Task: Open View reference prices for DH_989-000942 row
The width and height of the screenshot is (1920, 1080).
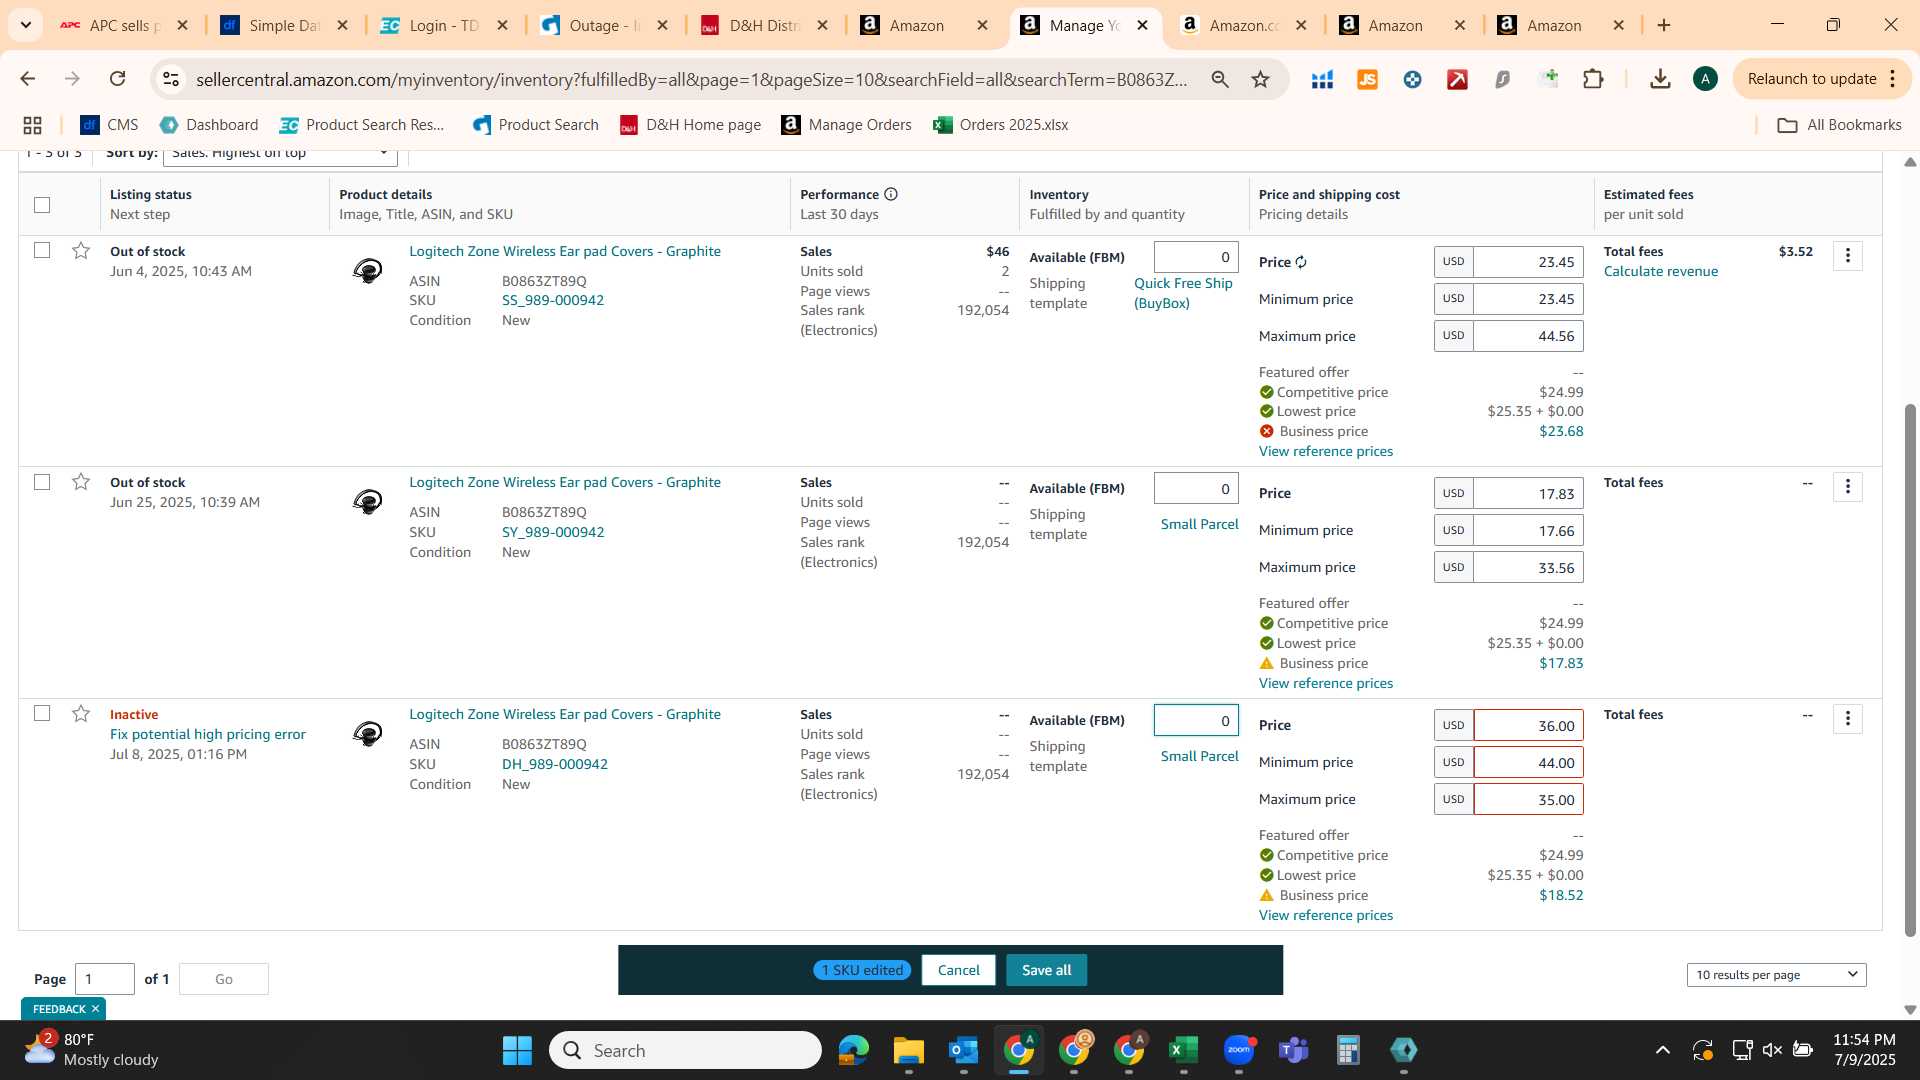Action: 1325,915
